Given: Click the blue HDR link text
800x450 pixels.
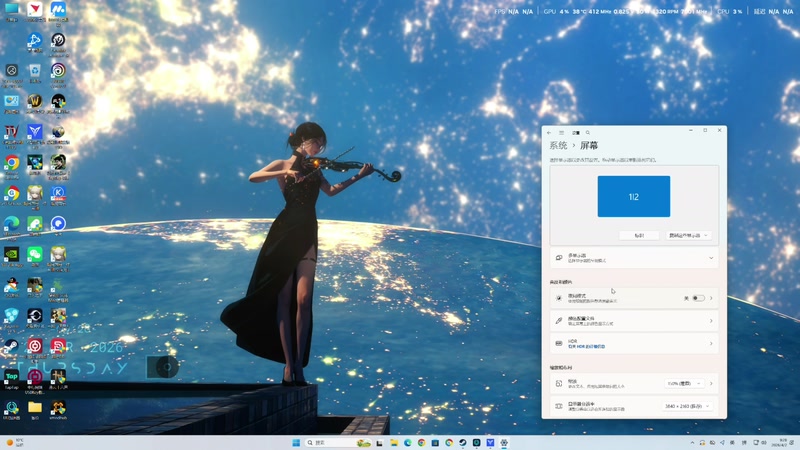Looking at the screenshot, I should coord(587,346).
